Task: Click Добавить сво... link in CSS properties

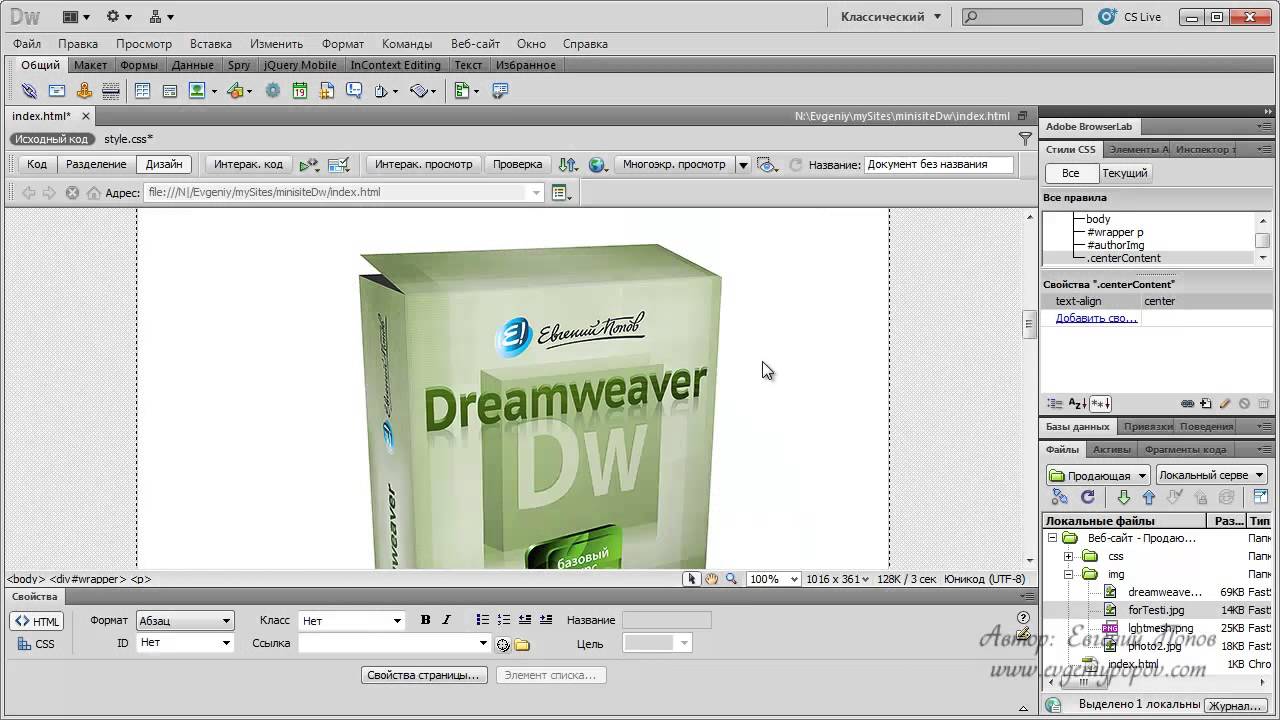Action: tap(1096, 318)
